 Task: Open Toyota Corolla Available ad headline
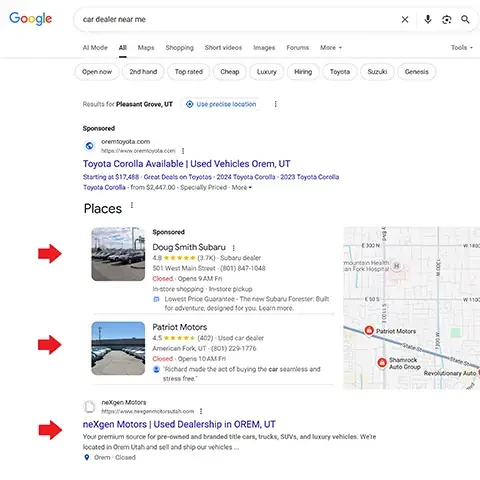[186, 164]
